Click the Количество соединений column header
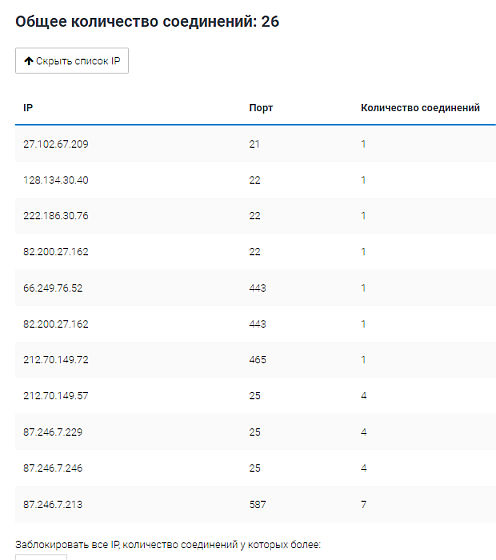Viewport: 496px width, 560px height. 420,108
